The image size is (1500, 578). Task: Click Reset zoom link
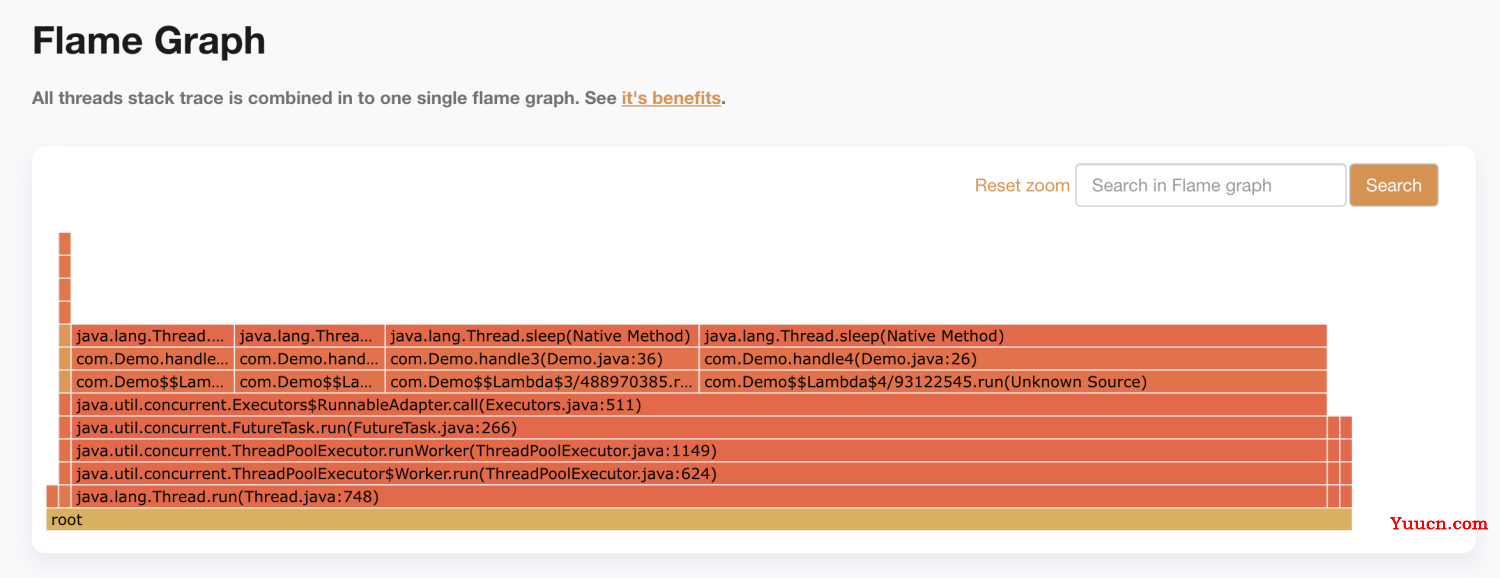(1022, 185)
